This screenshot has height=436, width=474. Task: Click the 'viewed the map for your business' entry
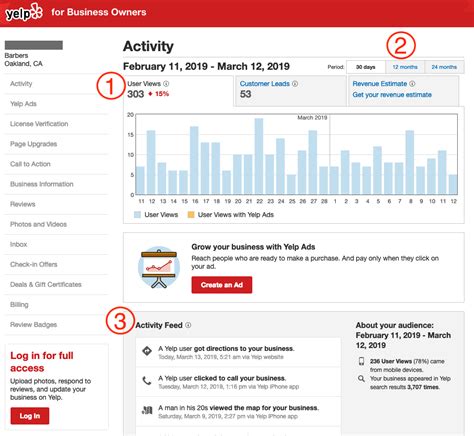(238, 412)
